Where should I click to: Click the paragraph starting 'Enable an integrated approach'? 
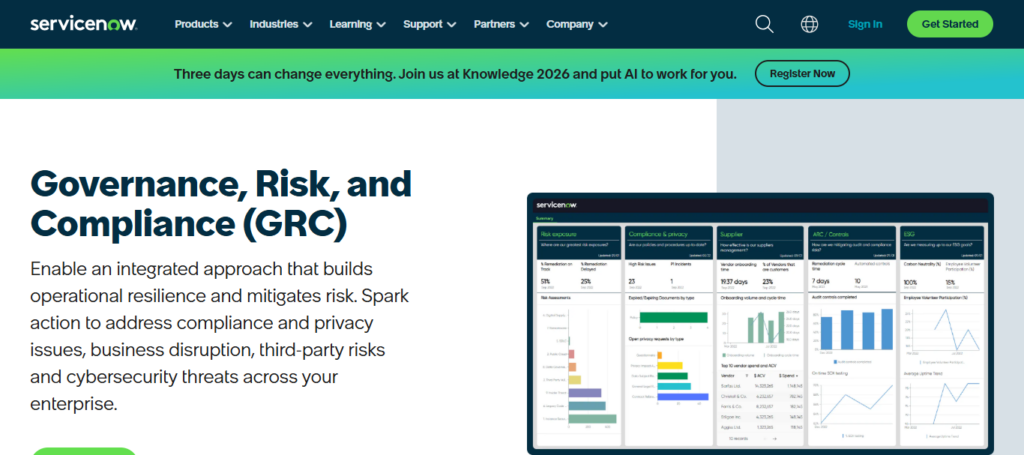point(219,336)
